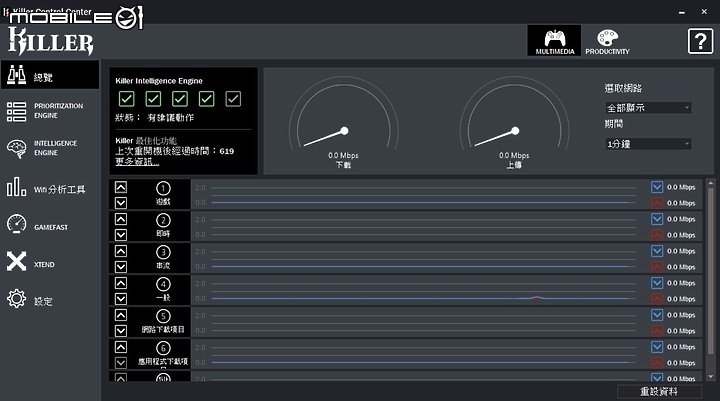720x401 pixels.
Task: Toggle blue download icon in row 3
Action: point(657,251)
